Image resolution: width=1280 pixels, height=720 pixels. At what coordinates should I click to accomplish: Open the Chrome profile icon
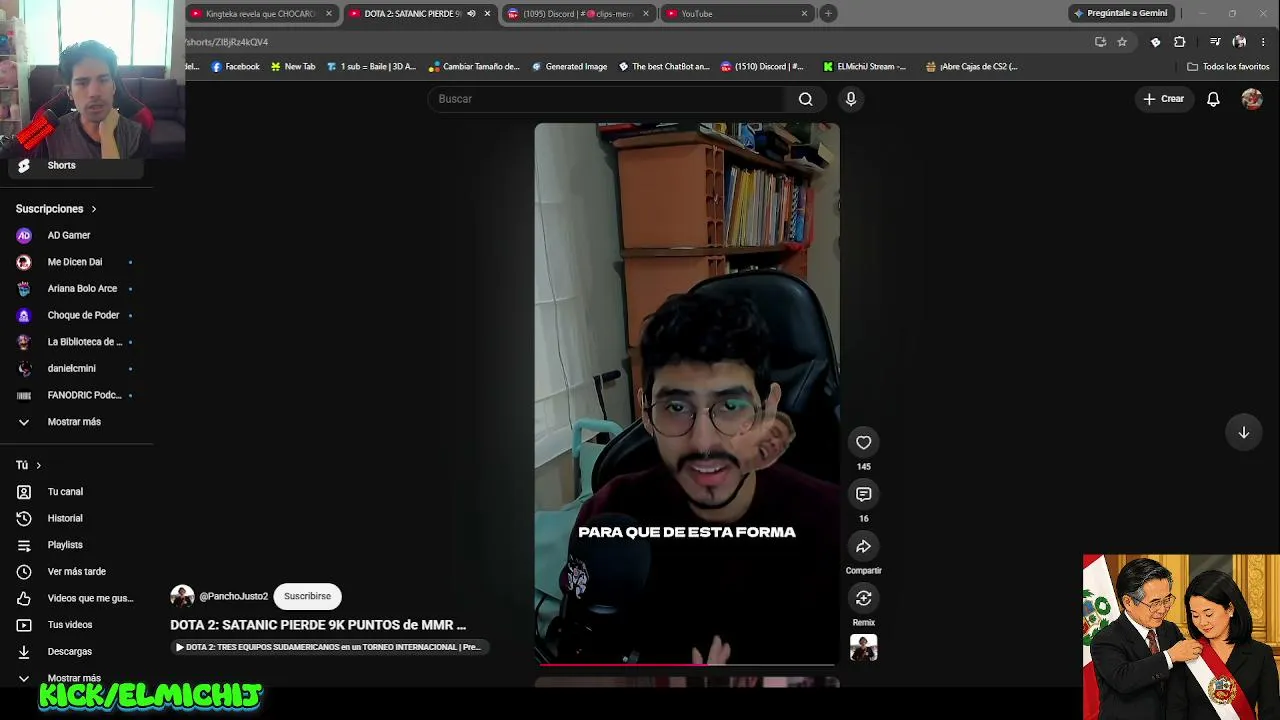(1239, 42)
